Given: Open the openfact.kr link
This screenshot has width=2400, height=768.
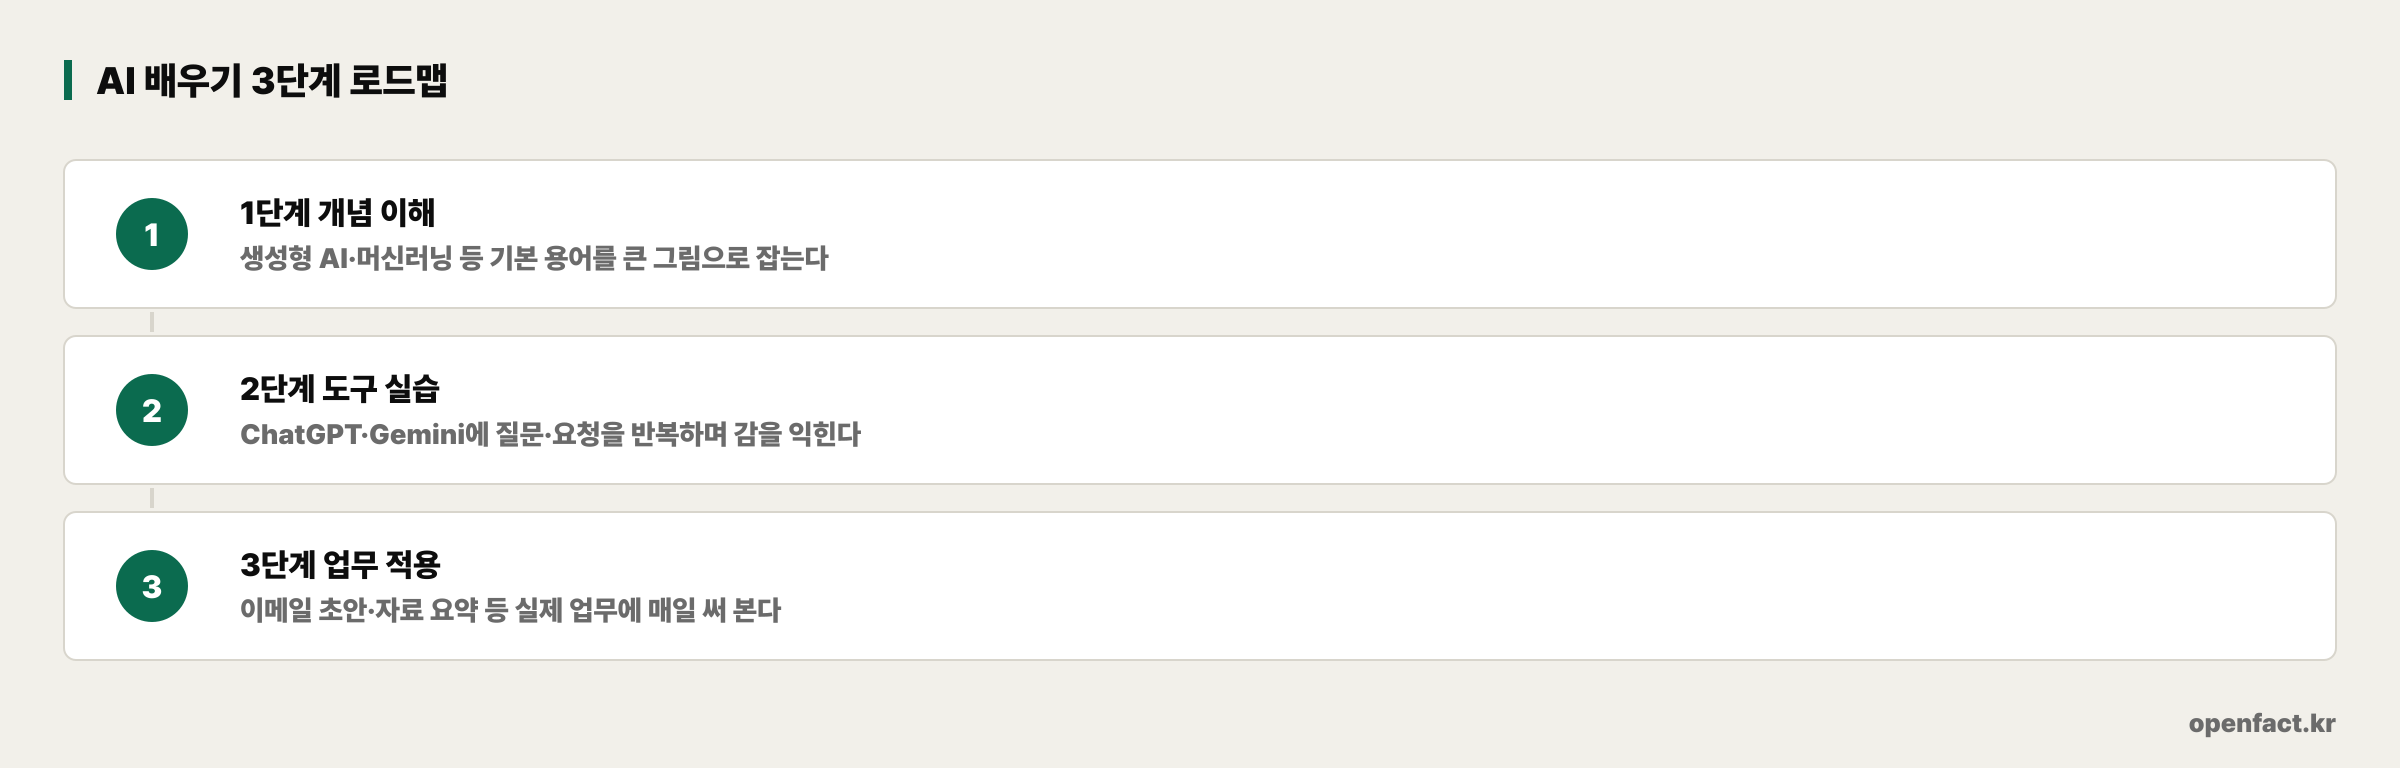Looking at the screenshot, I should click(2262, 723).
